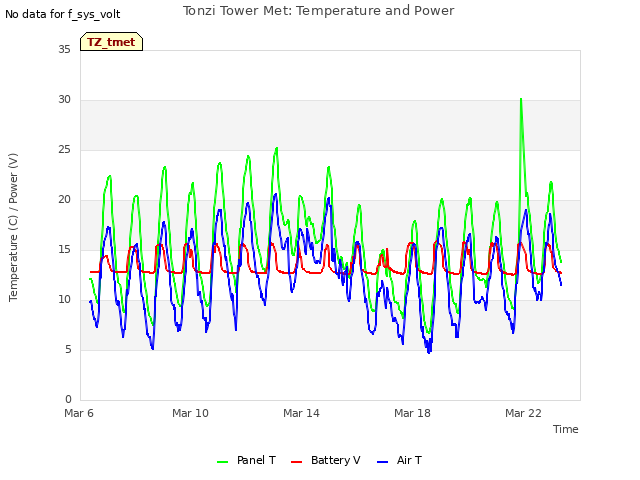Click the 0 y-axis tick label
The width and height of the screenshot is (640, 480).
[68, 400]
